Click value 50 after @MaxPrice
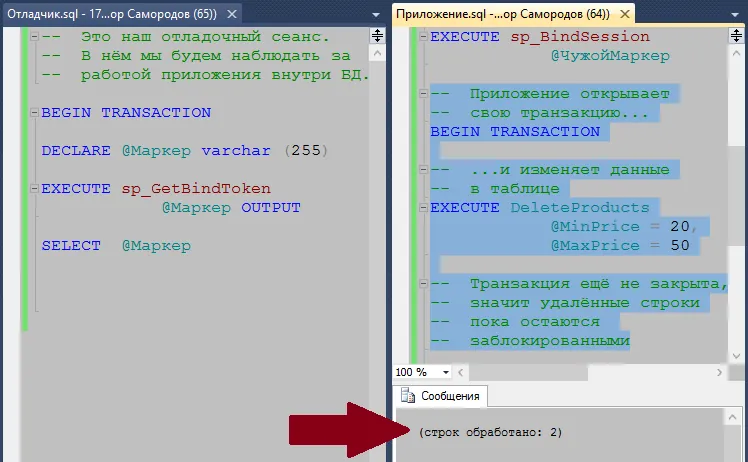 point(680,246)
